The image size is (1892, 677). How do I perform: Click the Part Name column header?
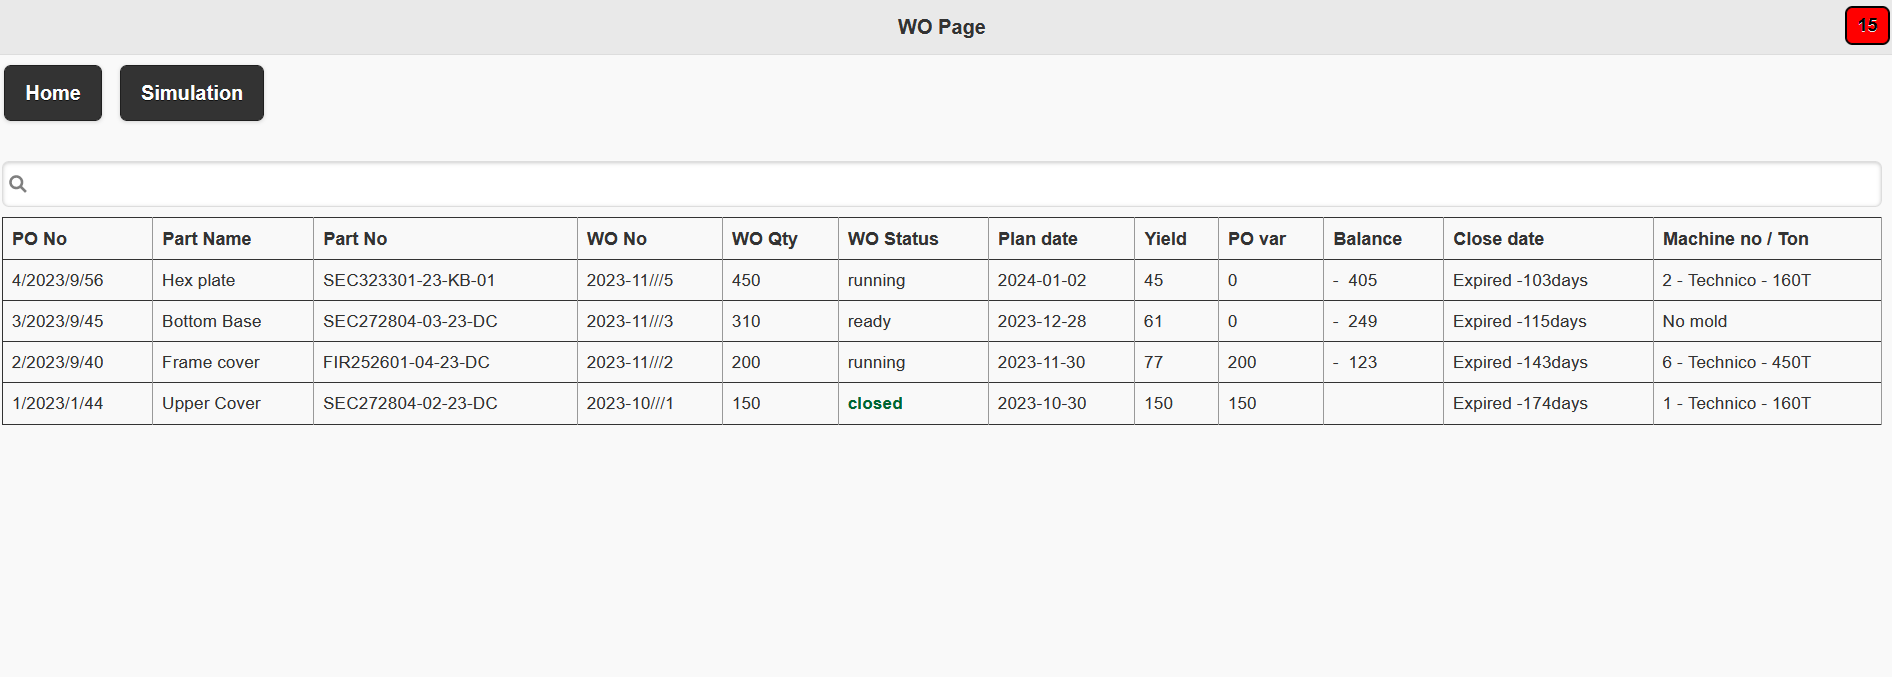pyautogui.click(x=207, y=239)
